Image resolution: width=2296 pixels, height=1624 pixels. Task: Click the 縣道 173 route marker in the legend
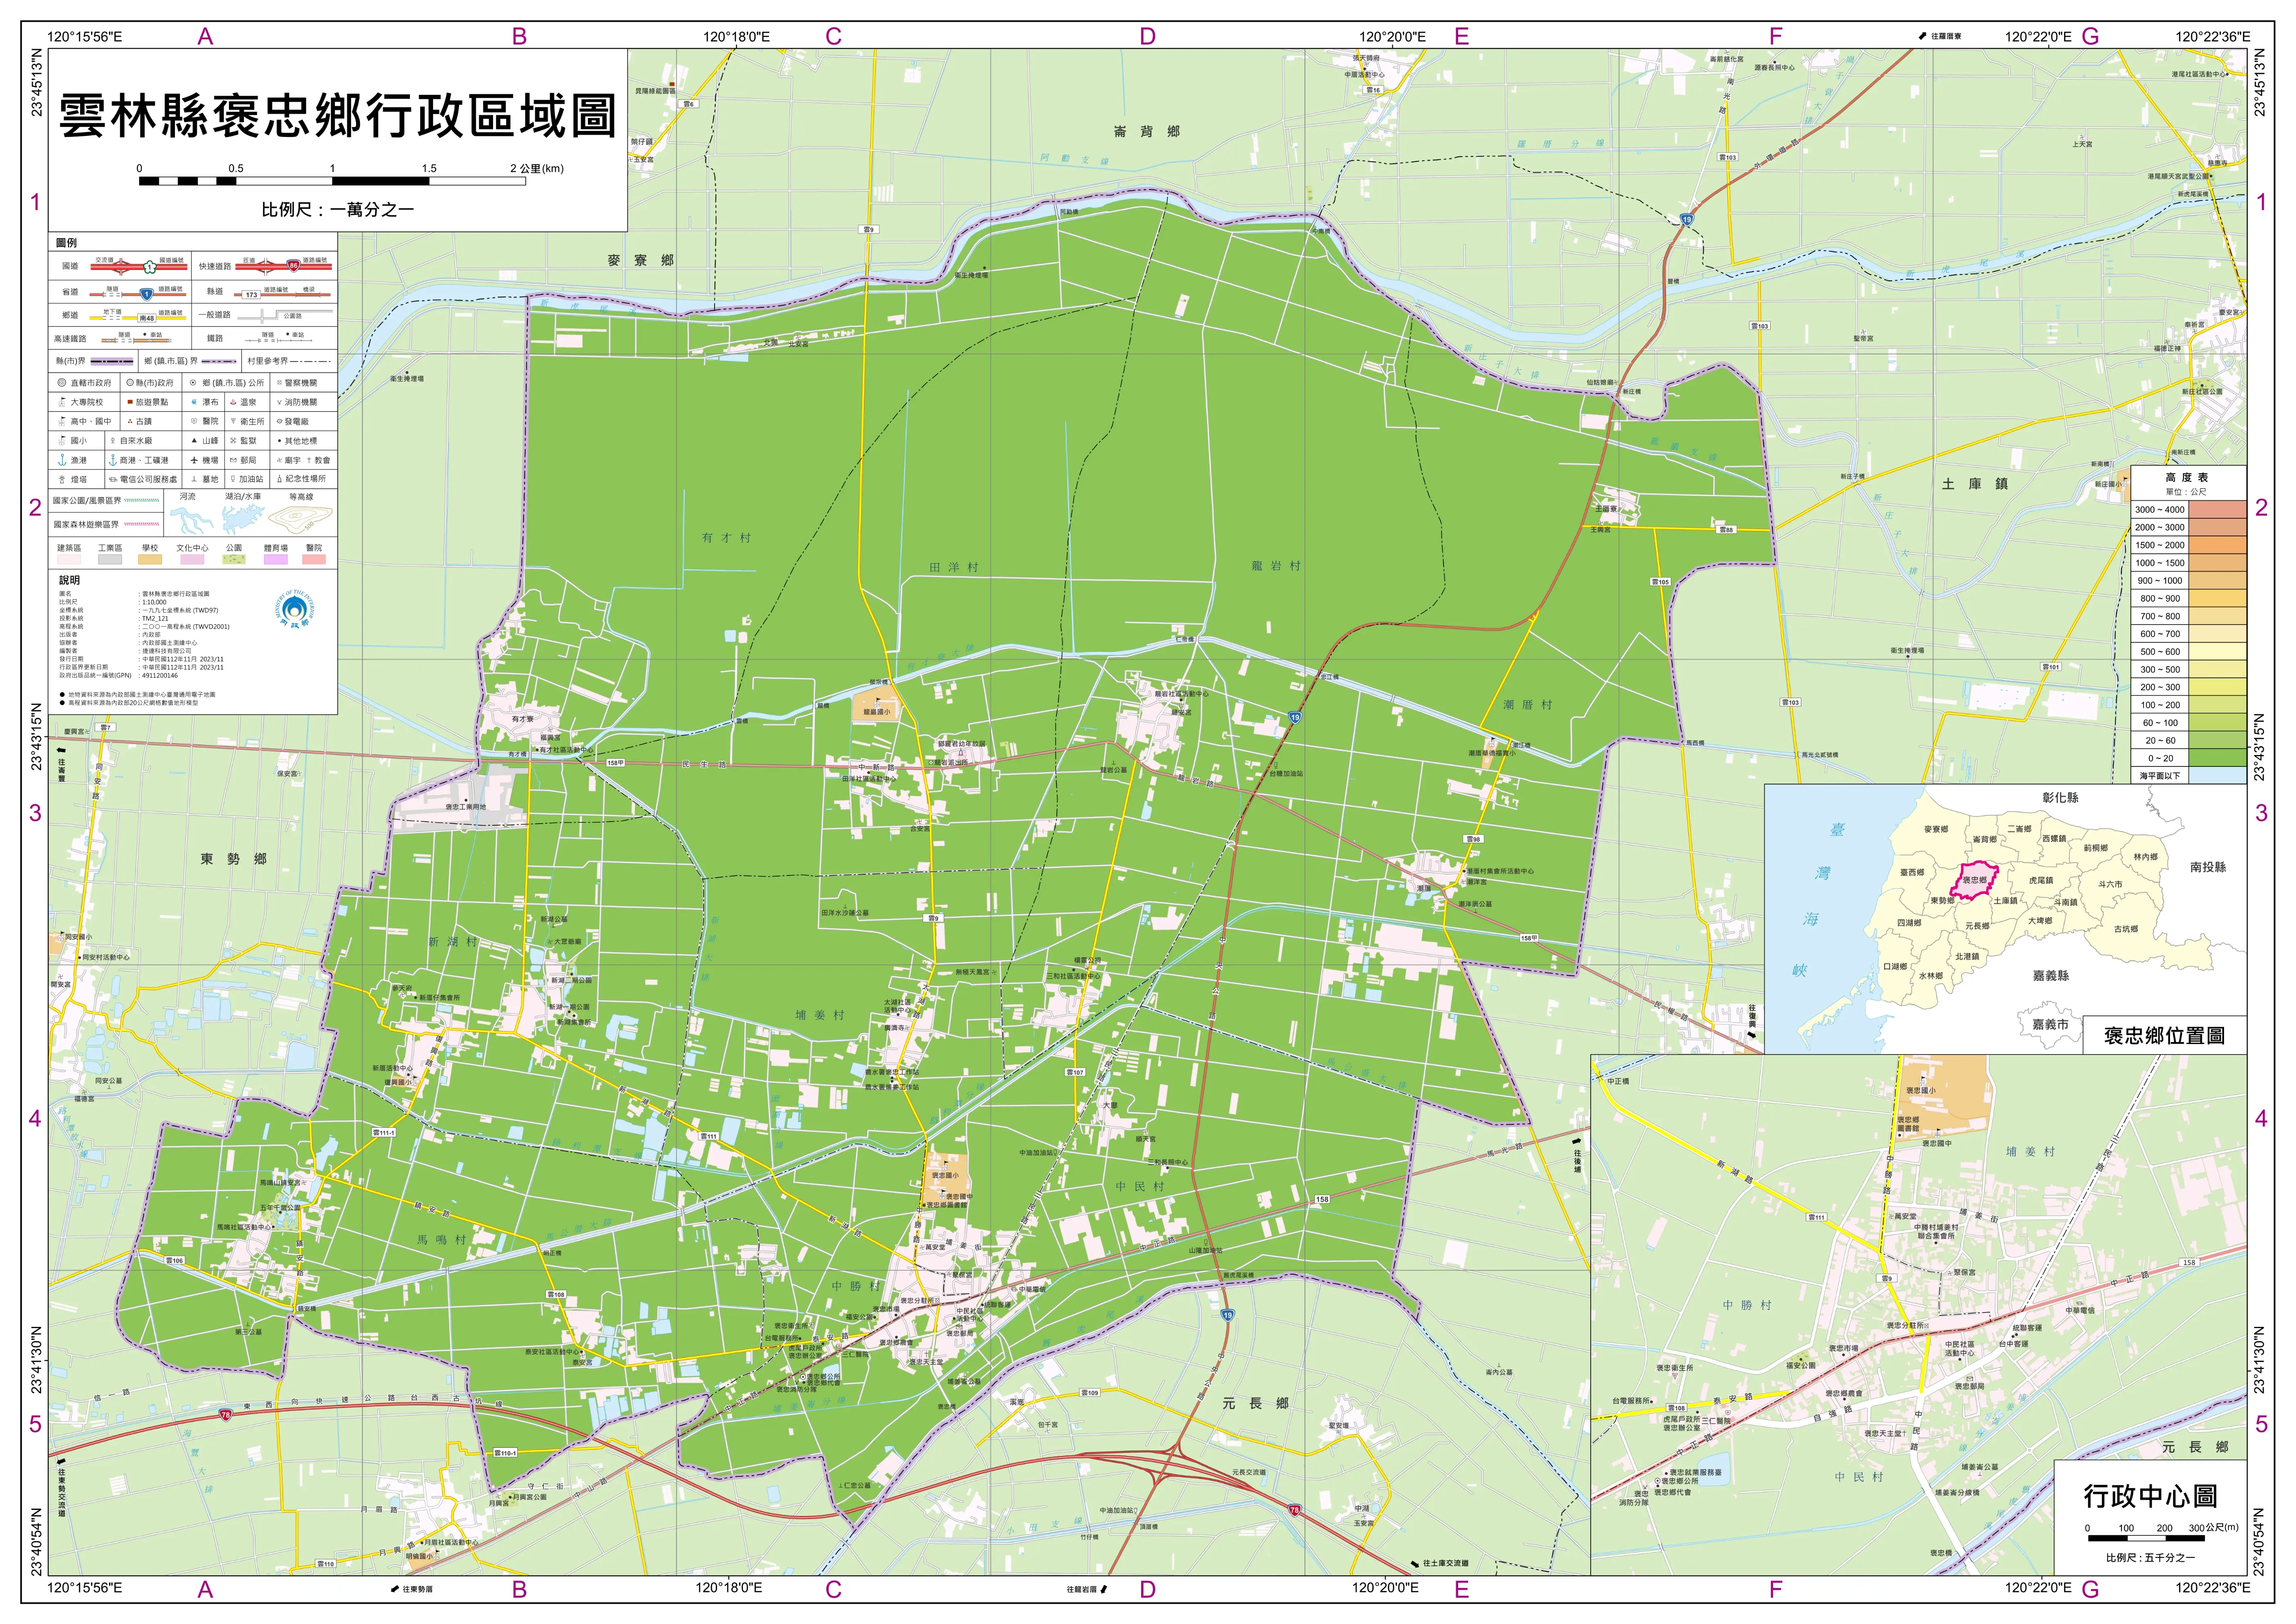tap(252, 295)
